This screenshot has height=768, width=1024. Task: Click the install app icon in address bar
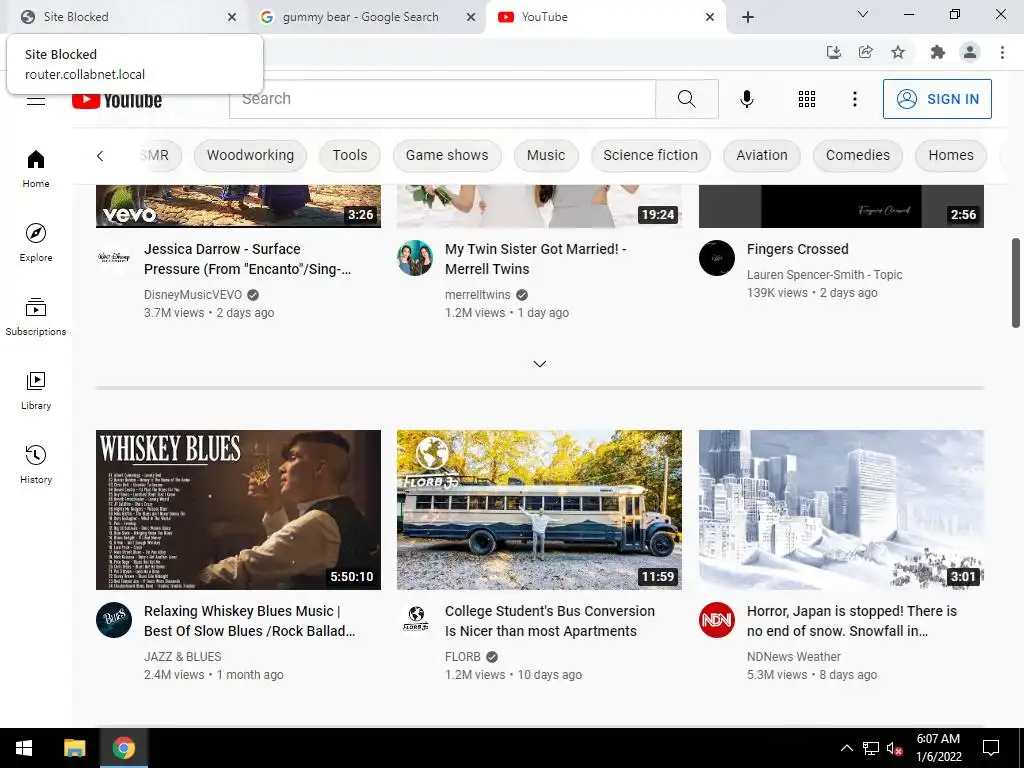pos(833,52)
